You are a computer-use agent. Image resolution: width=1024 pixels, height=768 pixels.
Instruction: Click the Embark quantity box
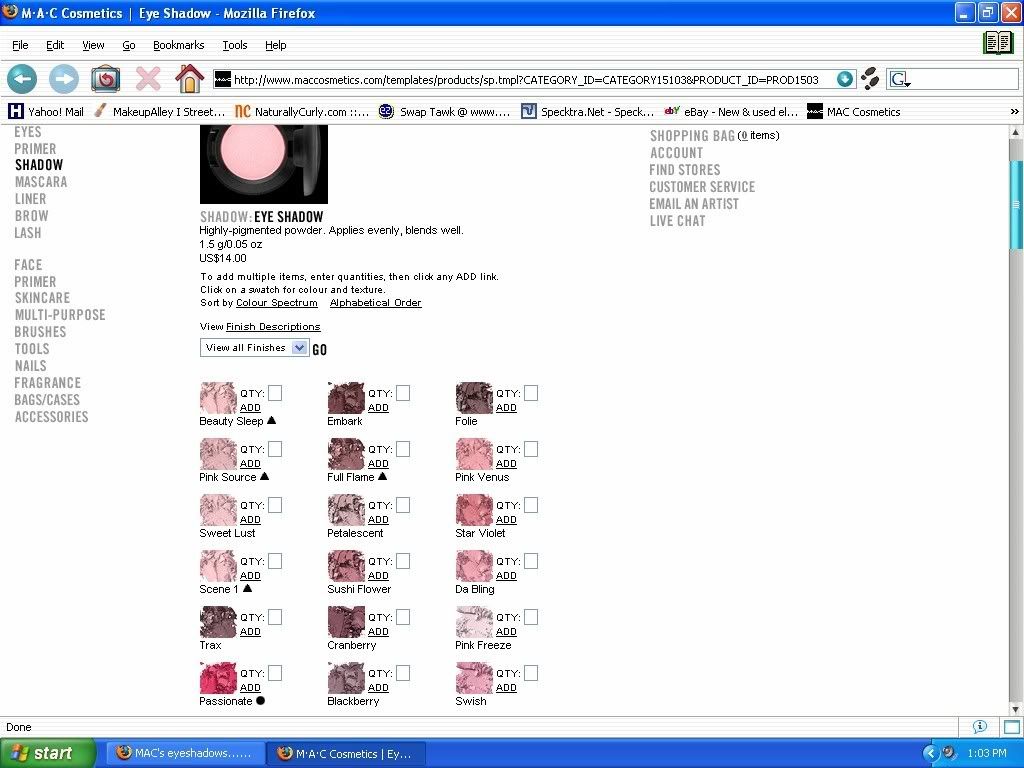403,392
